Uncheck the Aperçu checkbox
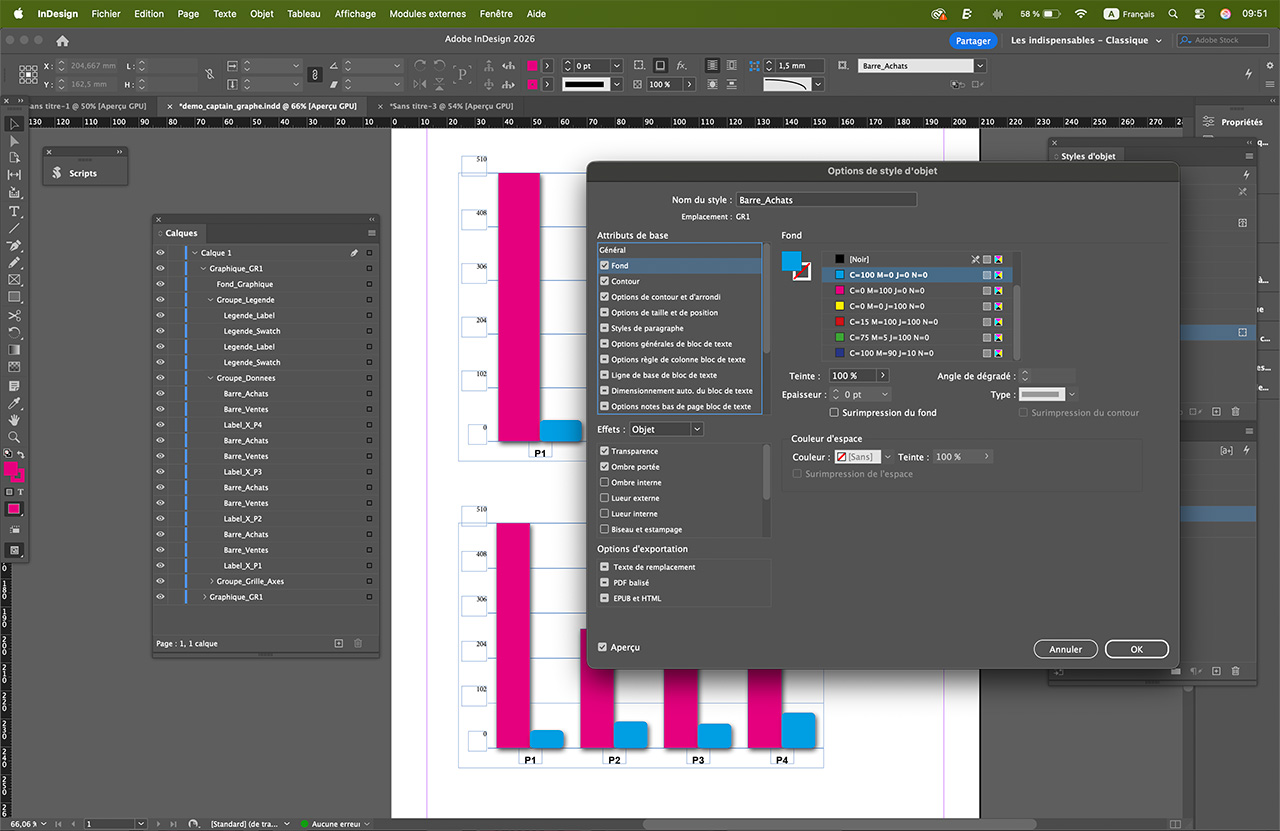The height and width of the screenshot is (831, 1280). click(603, 648)
